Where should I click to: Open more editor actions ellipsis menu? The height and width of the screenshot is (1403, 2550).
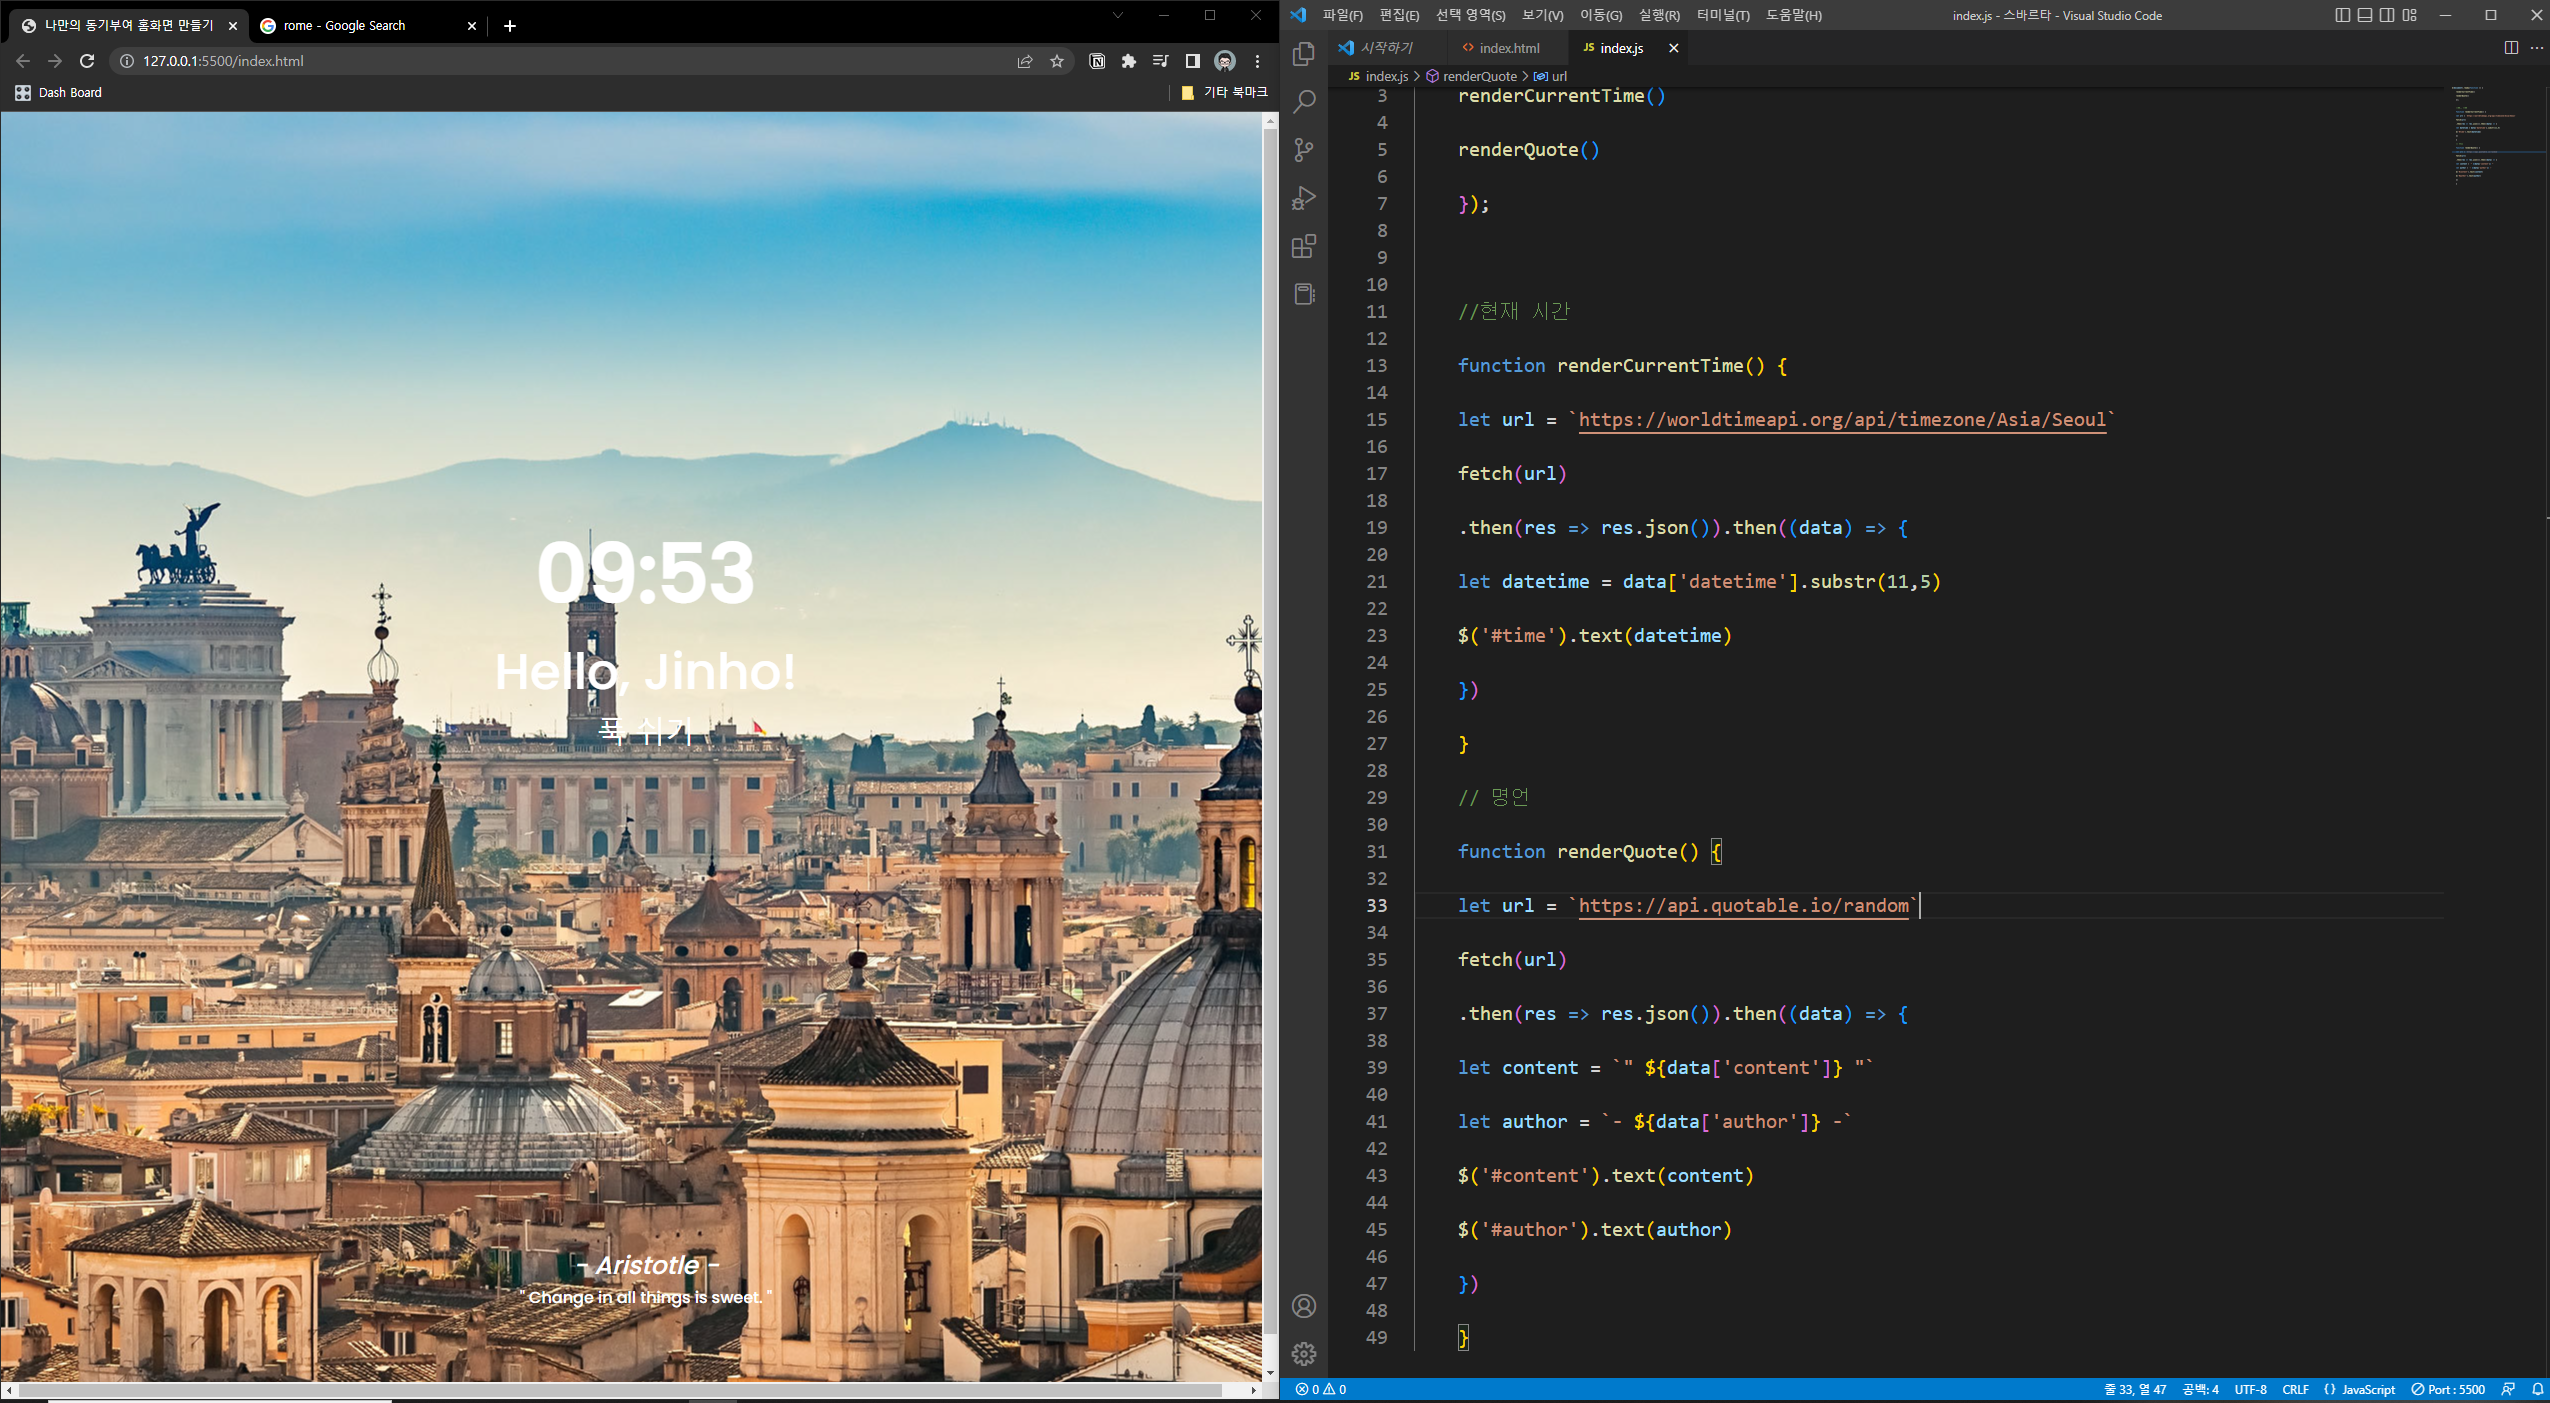2537,48
